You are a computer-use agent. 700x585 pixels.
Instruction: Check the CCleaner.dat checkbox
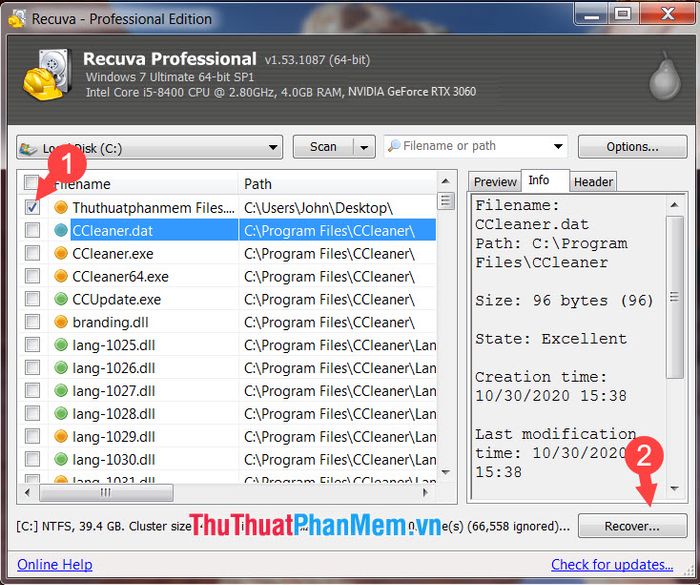(32, 230)
